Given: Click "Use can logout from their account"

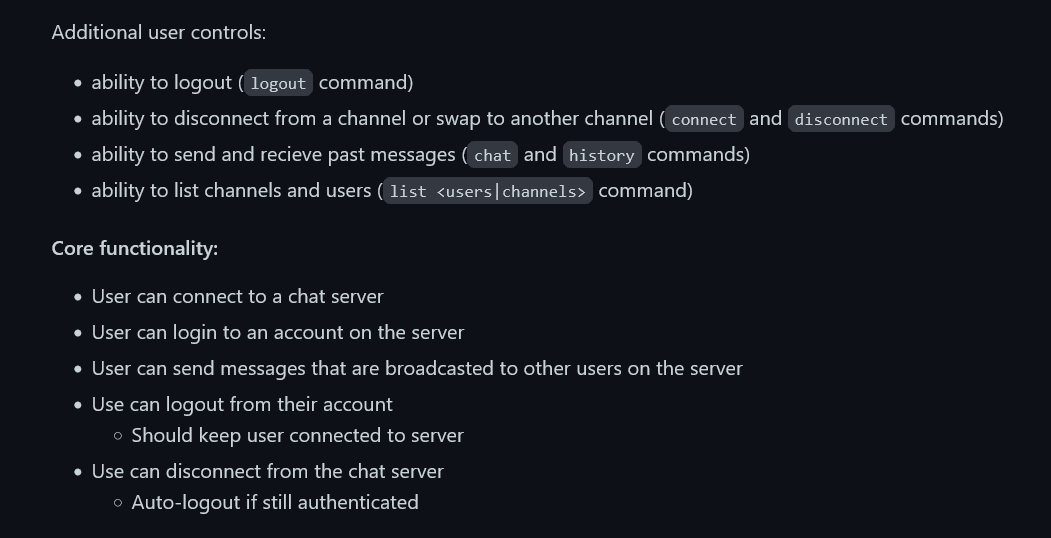Looking at the screenshot, I should pos(241,404).
